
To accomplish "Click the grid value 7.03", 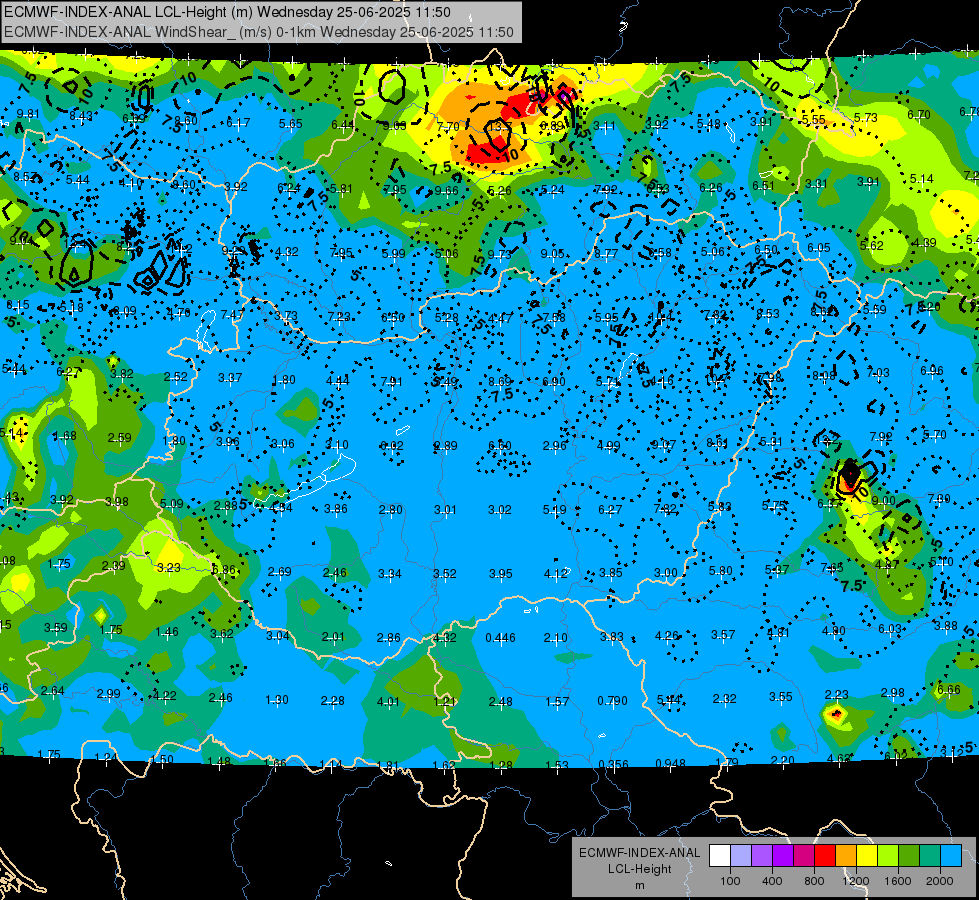I will tap(878, 373).
